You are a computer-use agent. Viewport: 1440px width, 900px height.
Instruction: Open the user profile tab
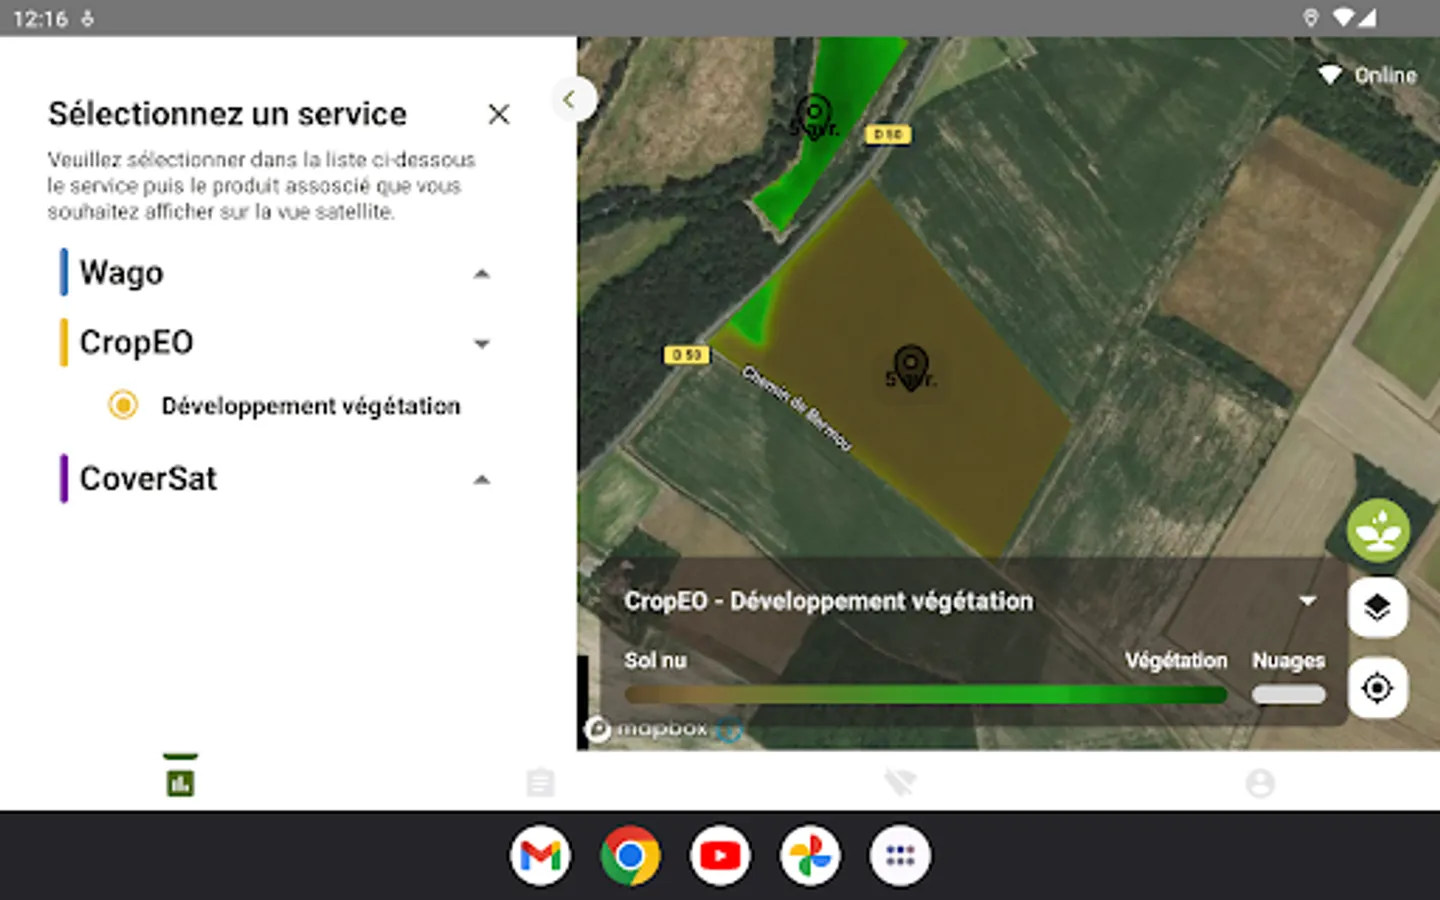coord(1260,782)
